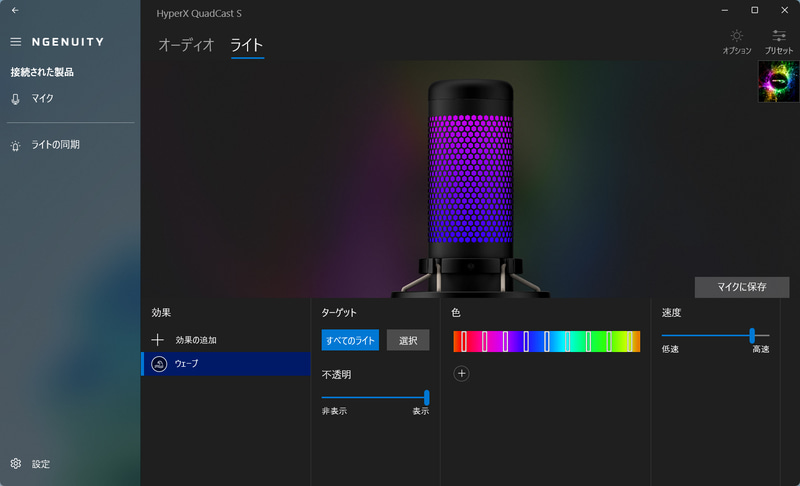Click the plus icon for 効果の追加
Screen dimensions: 800x486
pyautogui.click(x=158, y=340)
